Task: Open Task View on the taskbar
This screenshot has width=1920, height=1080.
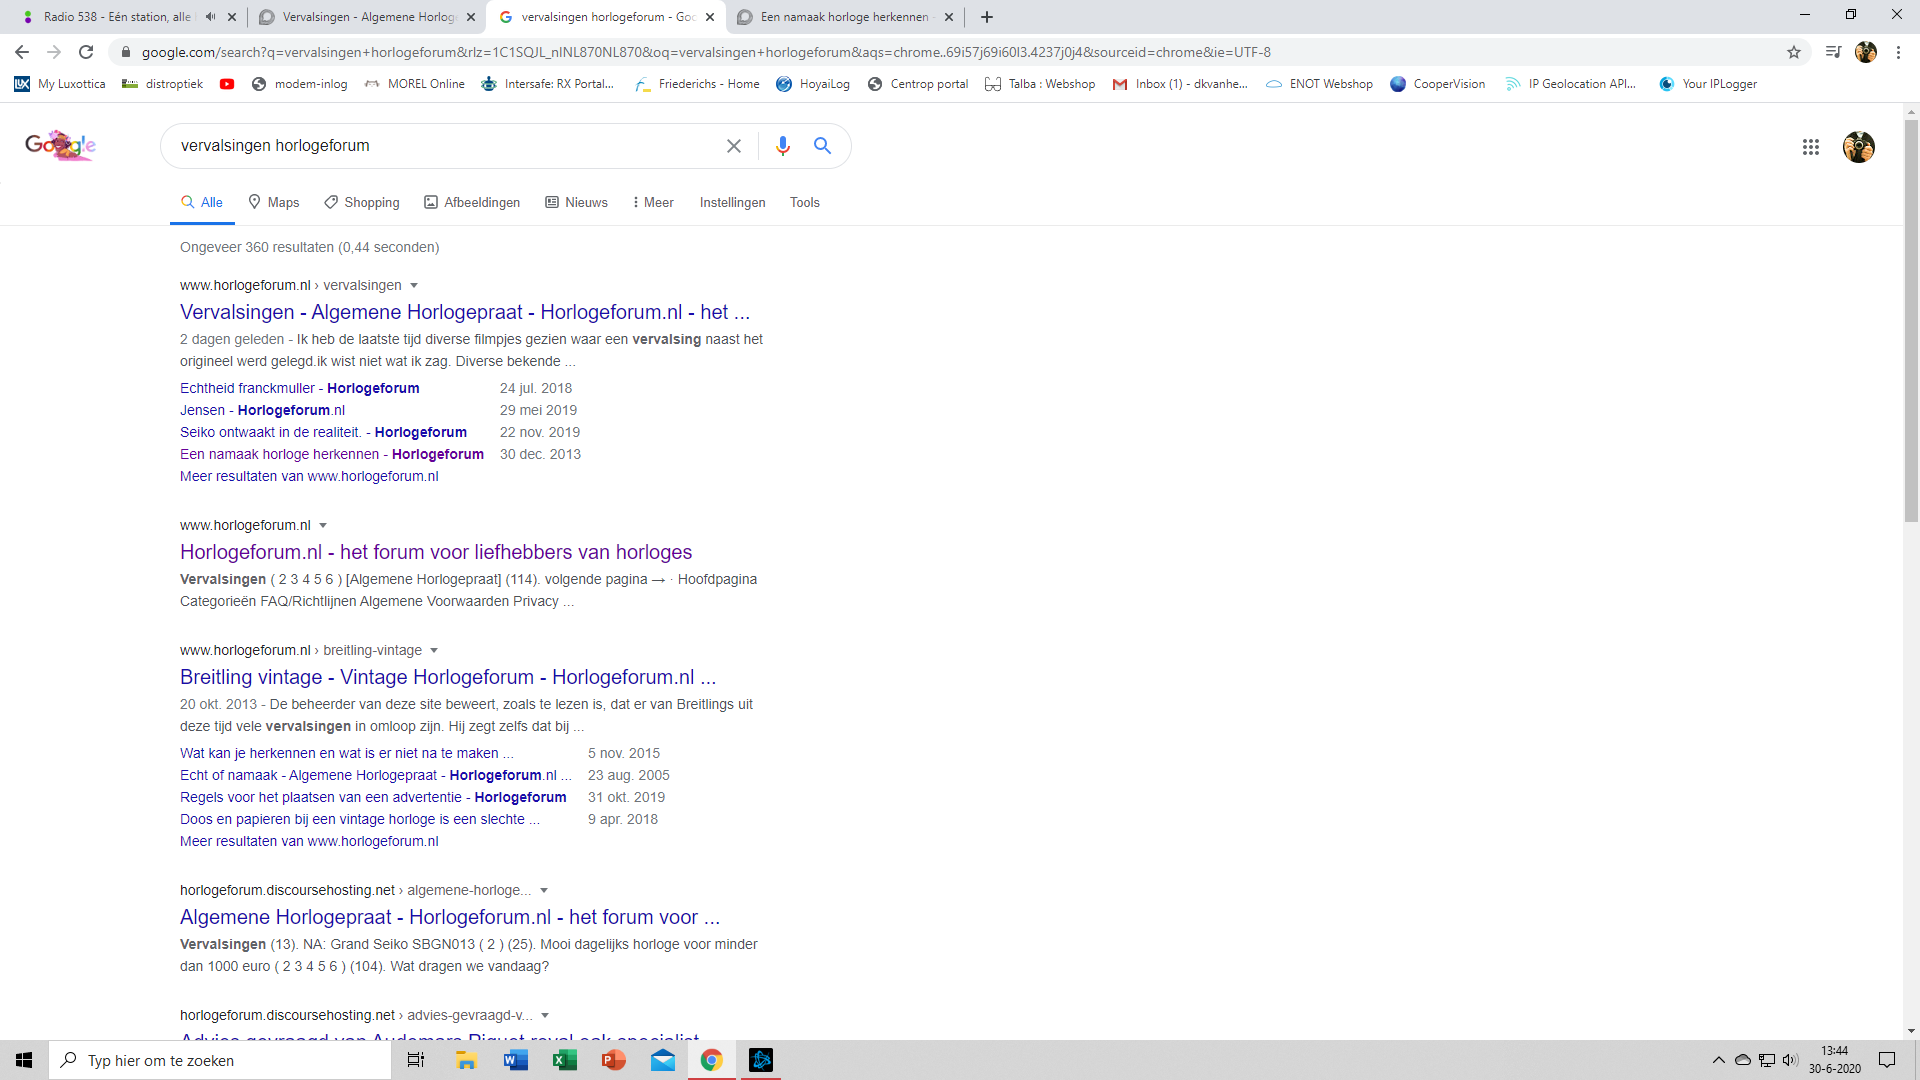Action: tap(416, 1060)
